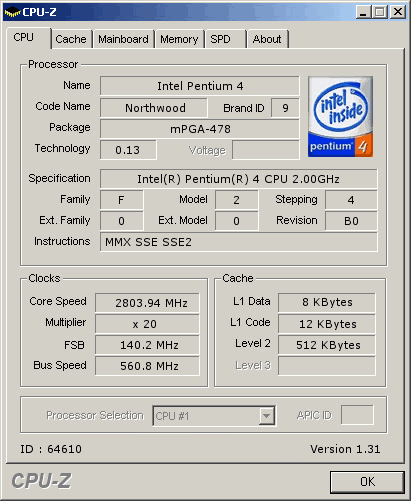Click the OK button
The image size is (411, 501).
(367, 482)
